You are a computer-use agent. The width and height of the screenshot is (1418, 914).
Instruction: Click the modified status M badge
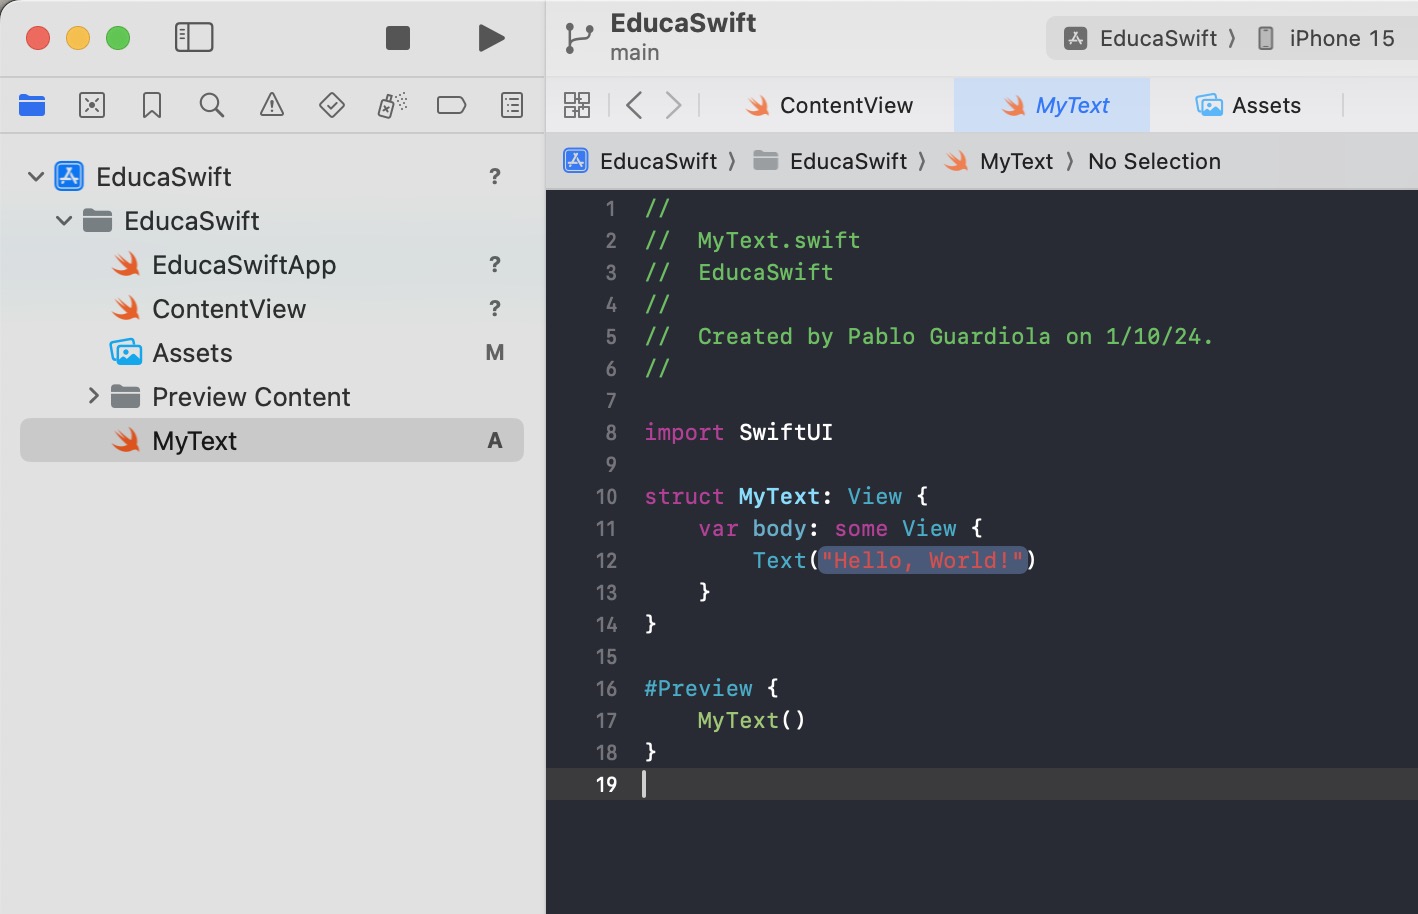pyautogui.click(x=494, y=353)
